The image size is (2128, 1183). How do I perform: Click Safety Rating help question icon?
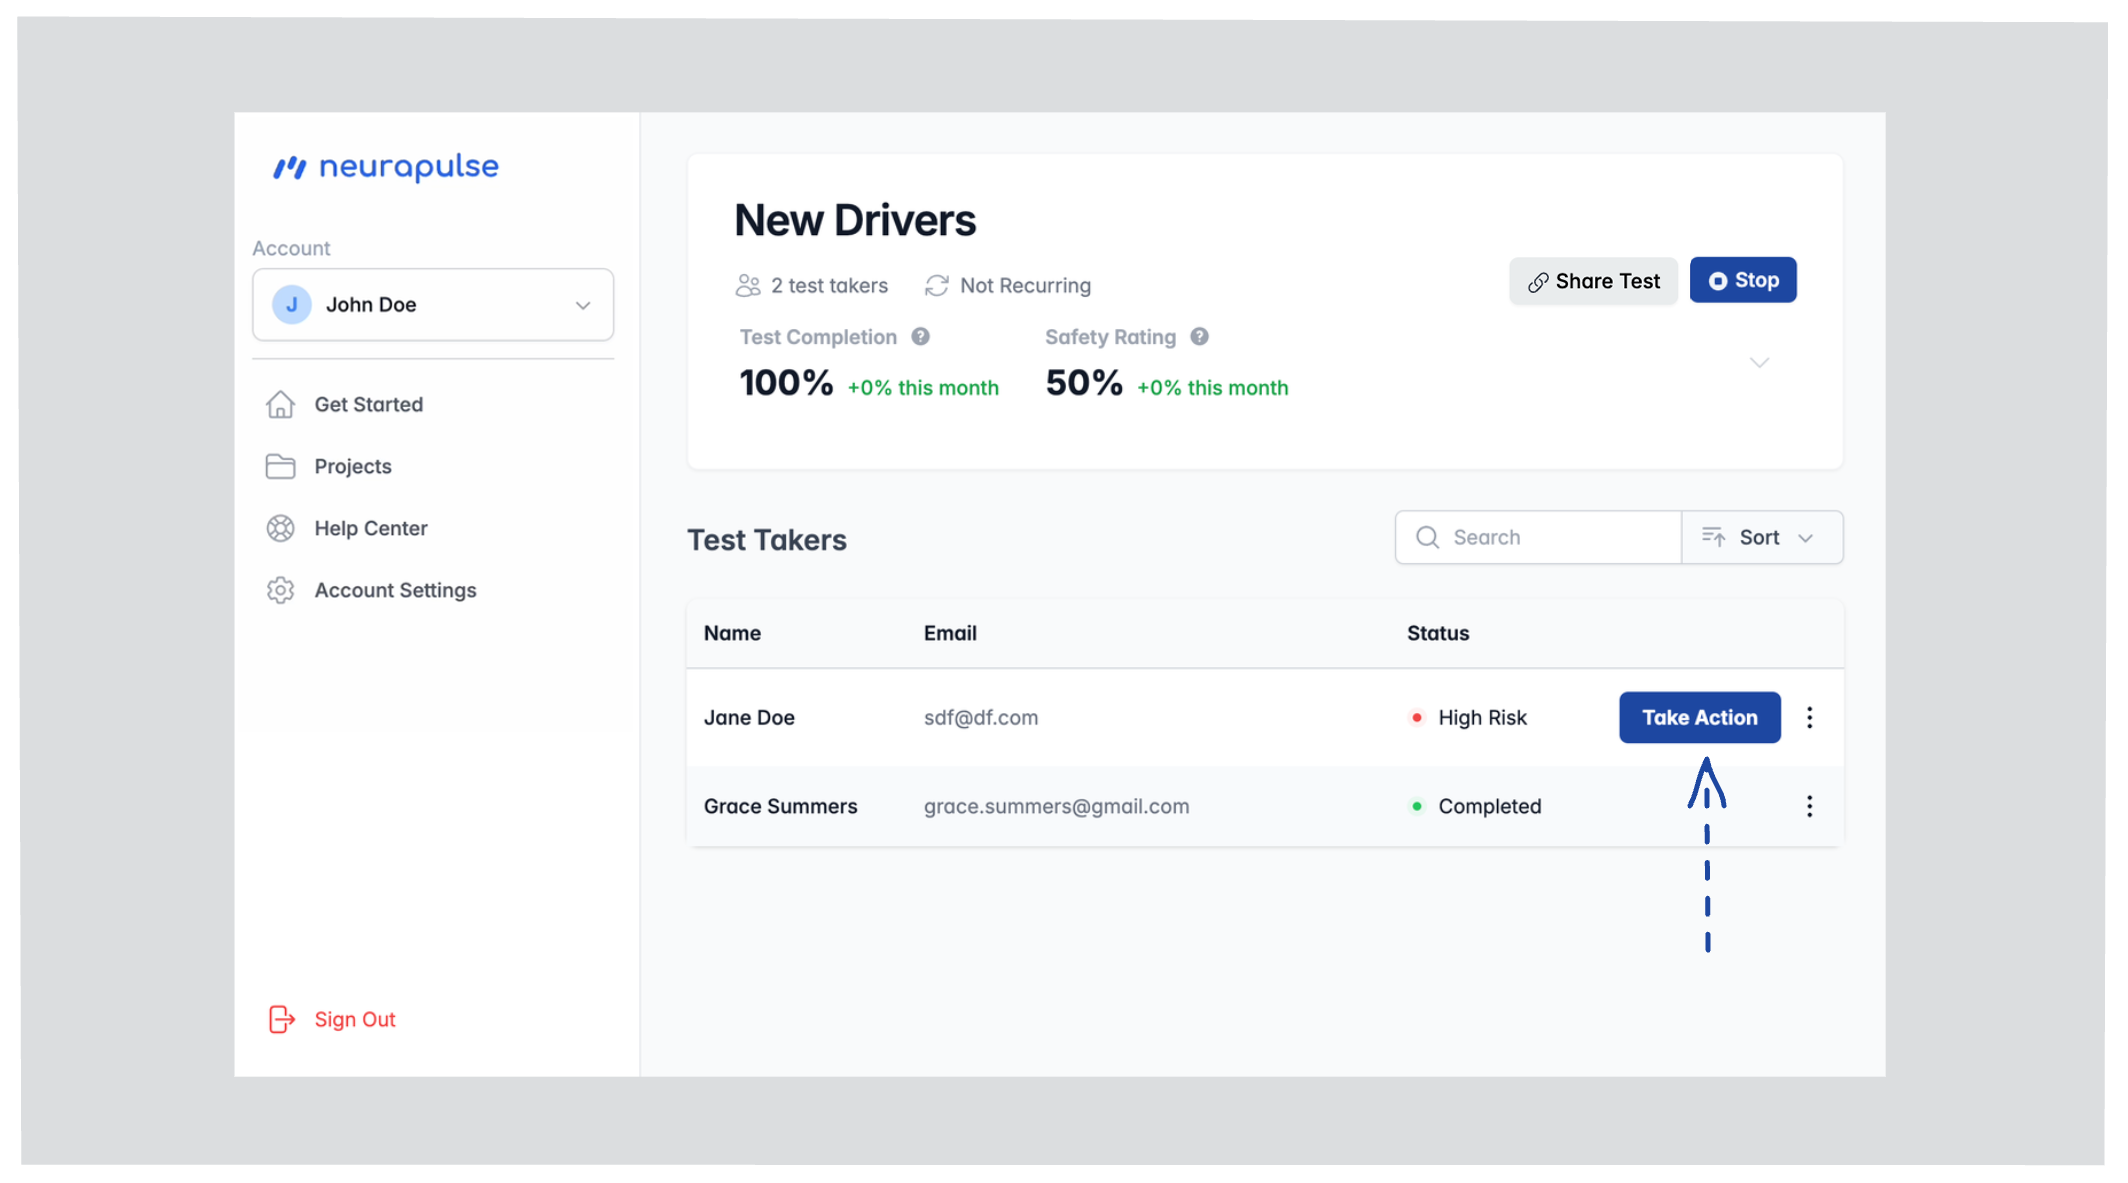click(x=1199, y=337)
